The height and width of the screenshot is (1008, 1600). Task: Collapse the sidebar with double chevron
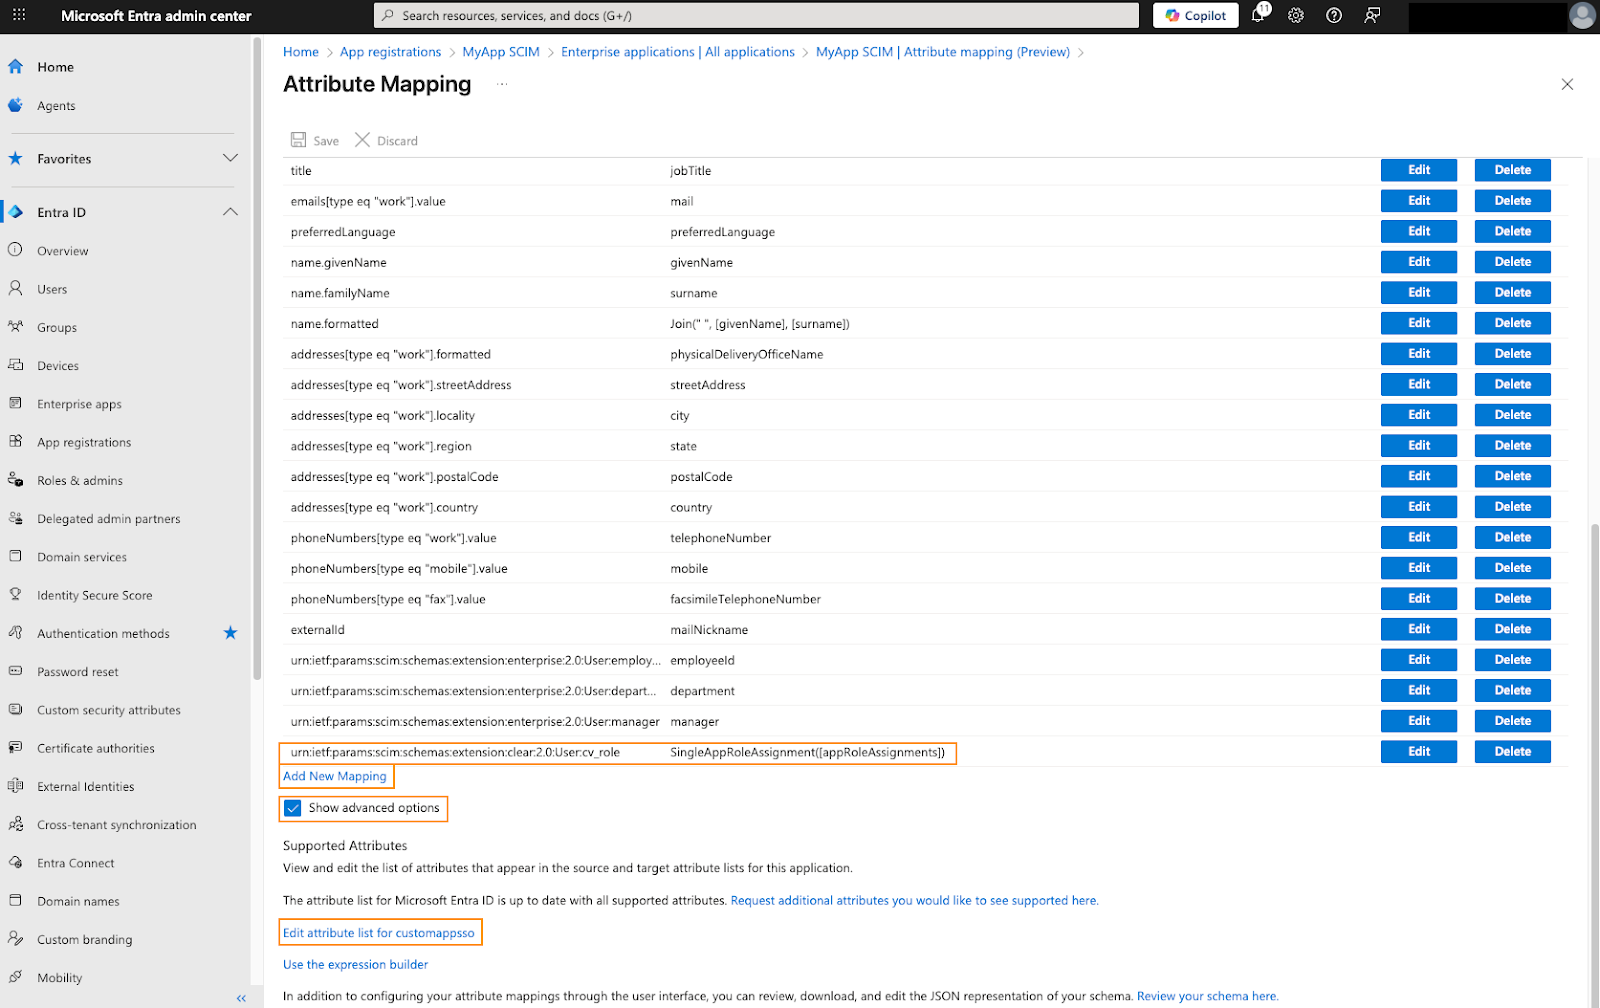tap(241, 998)
